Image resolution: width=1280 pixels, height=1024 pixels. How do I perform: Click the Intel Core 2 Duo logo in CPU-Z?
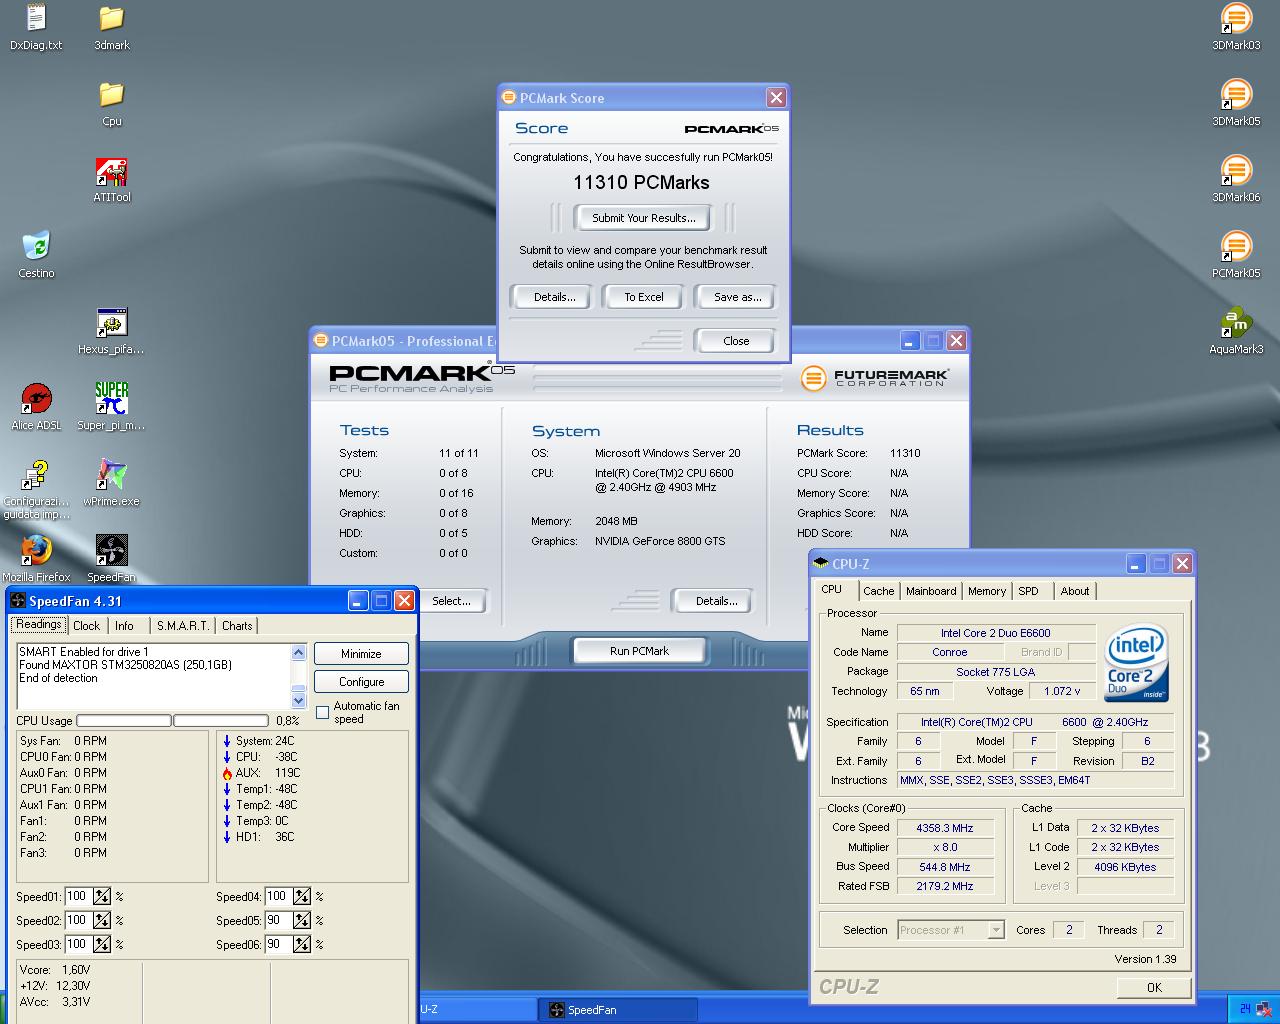click(x=1137, y=663)
